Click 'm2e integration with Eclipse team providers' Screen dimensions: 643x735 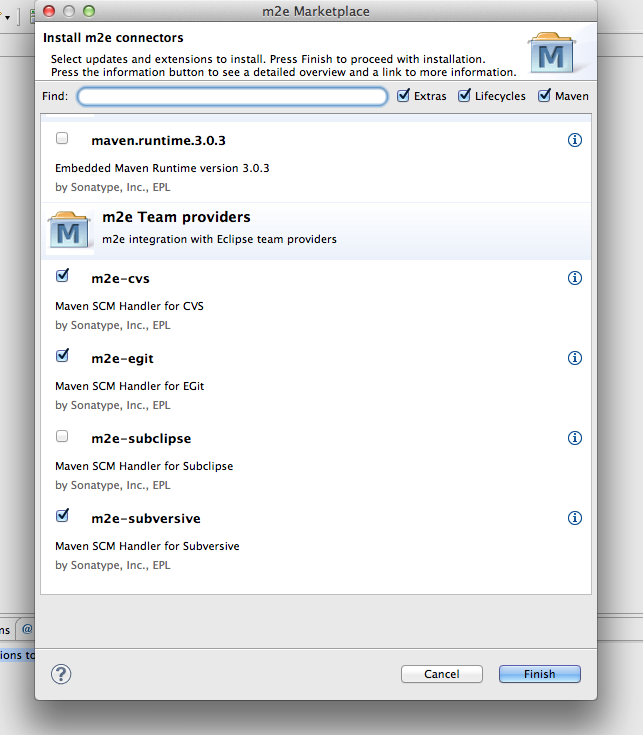(x=219, y=239)
